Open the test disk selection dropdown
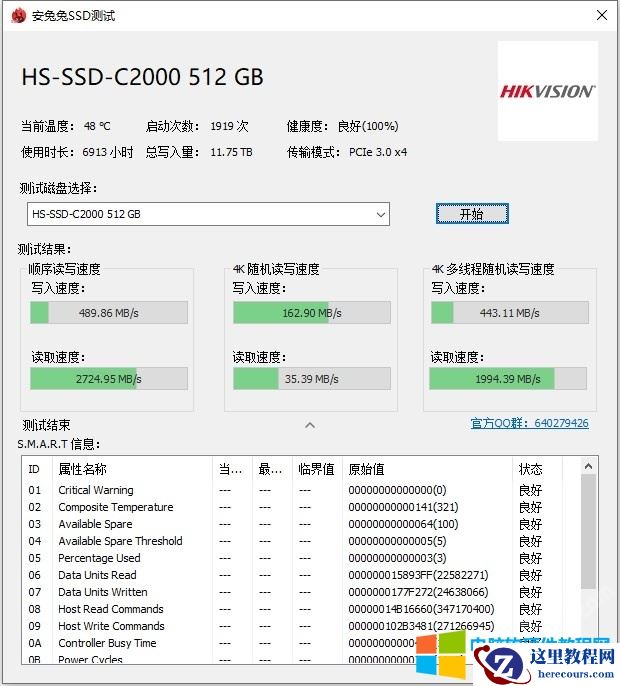The height and width of the screenshot is (686, 620). (208, 214)
